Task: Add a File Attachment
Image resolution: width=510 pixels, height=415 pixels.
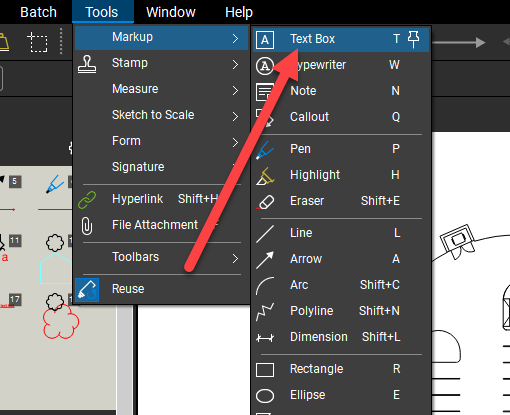Action: coord(161,225)
